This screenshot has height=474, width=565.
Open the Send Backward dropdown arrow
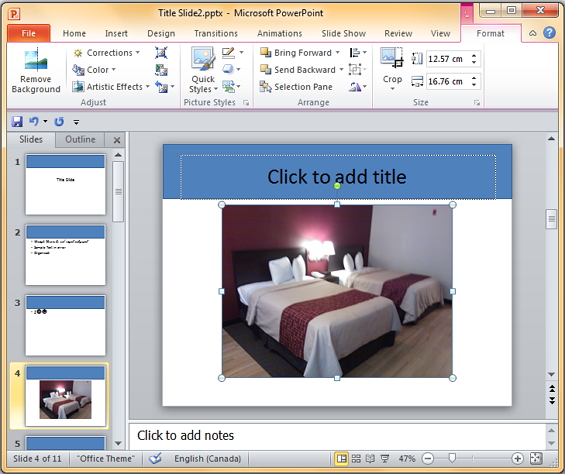(341, 70)
